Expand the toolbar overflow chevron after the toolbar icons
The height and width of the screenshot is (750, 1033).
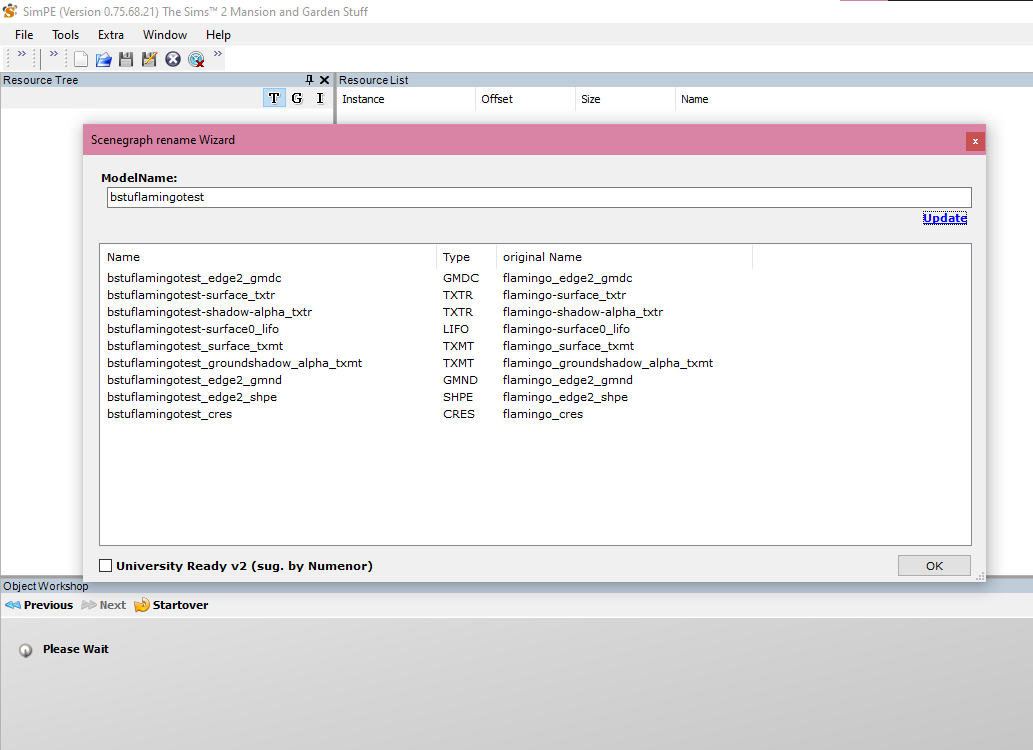point(218,55)
